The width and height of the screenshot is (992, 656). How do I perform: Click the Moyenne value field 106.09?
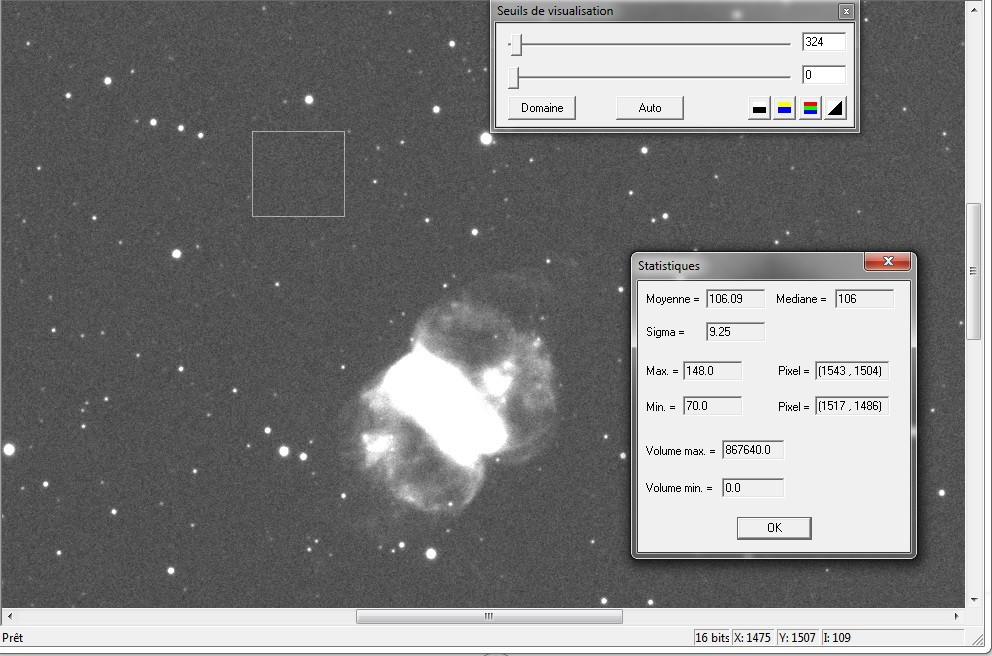pos(735,299)
